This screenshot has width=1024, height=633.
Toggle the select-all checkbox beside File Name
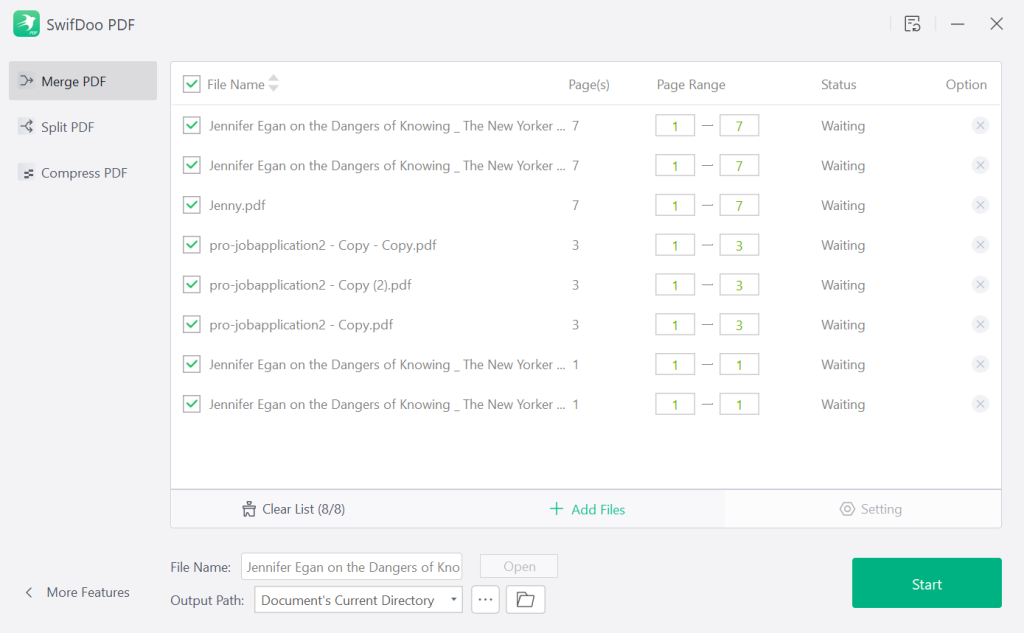191,84
